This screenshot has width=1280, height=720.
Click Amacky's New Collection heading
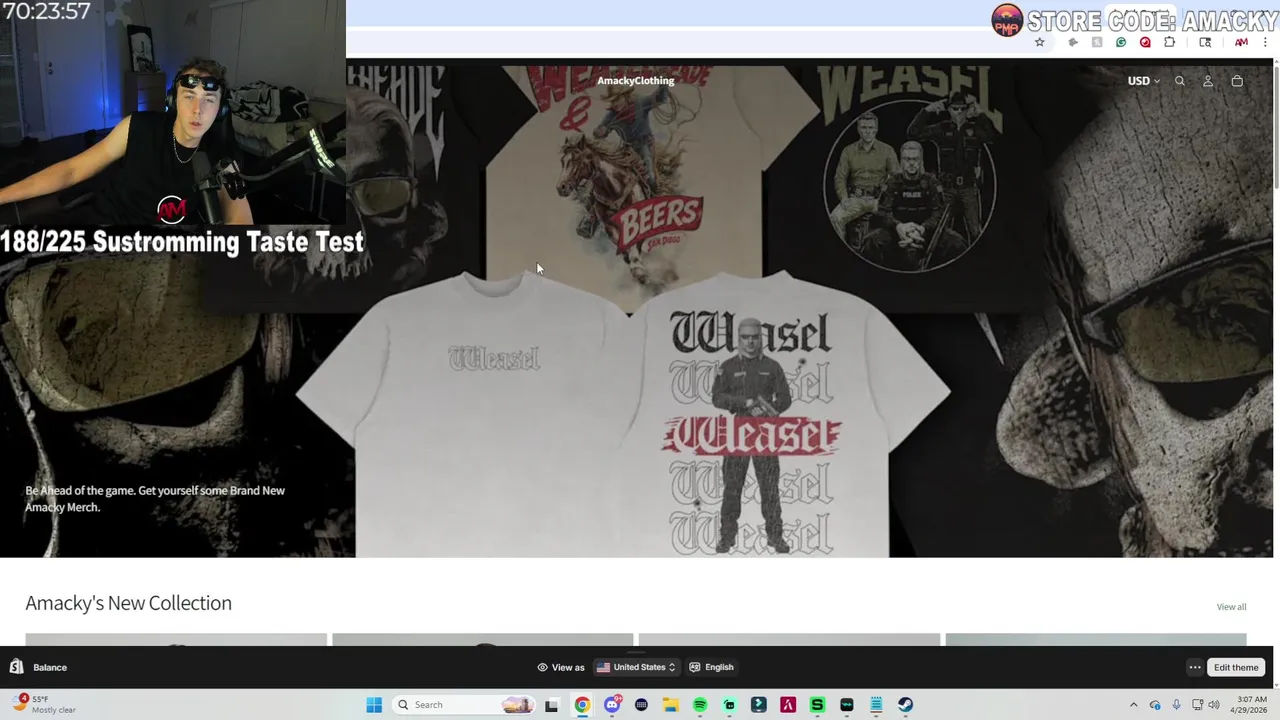click(x=128, y=603)
